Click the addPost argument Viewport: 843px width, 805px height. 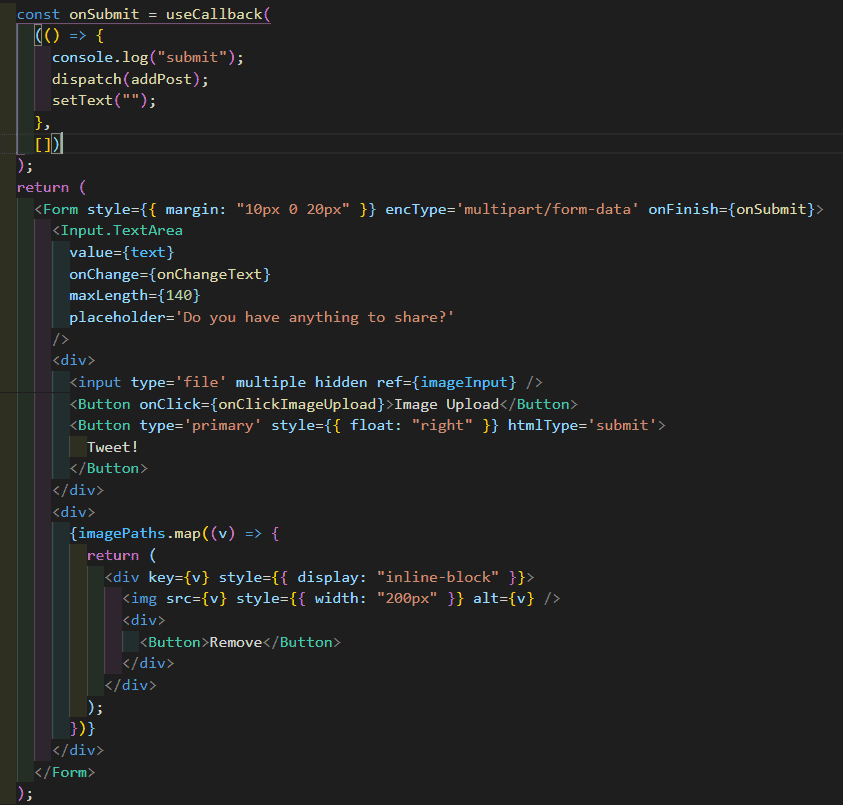tap(161, 79)
